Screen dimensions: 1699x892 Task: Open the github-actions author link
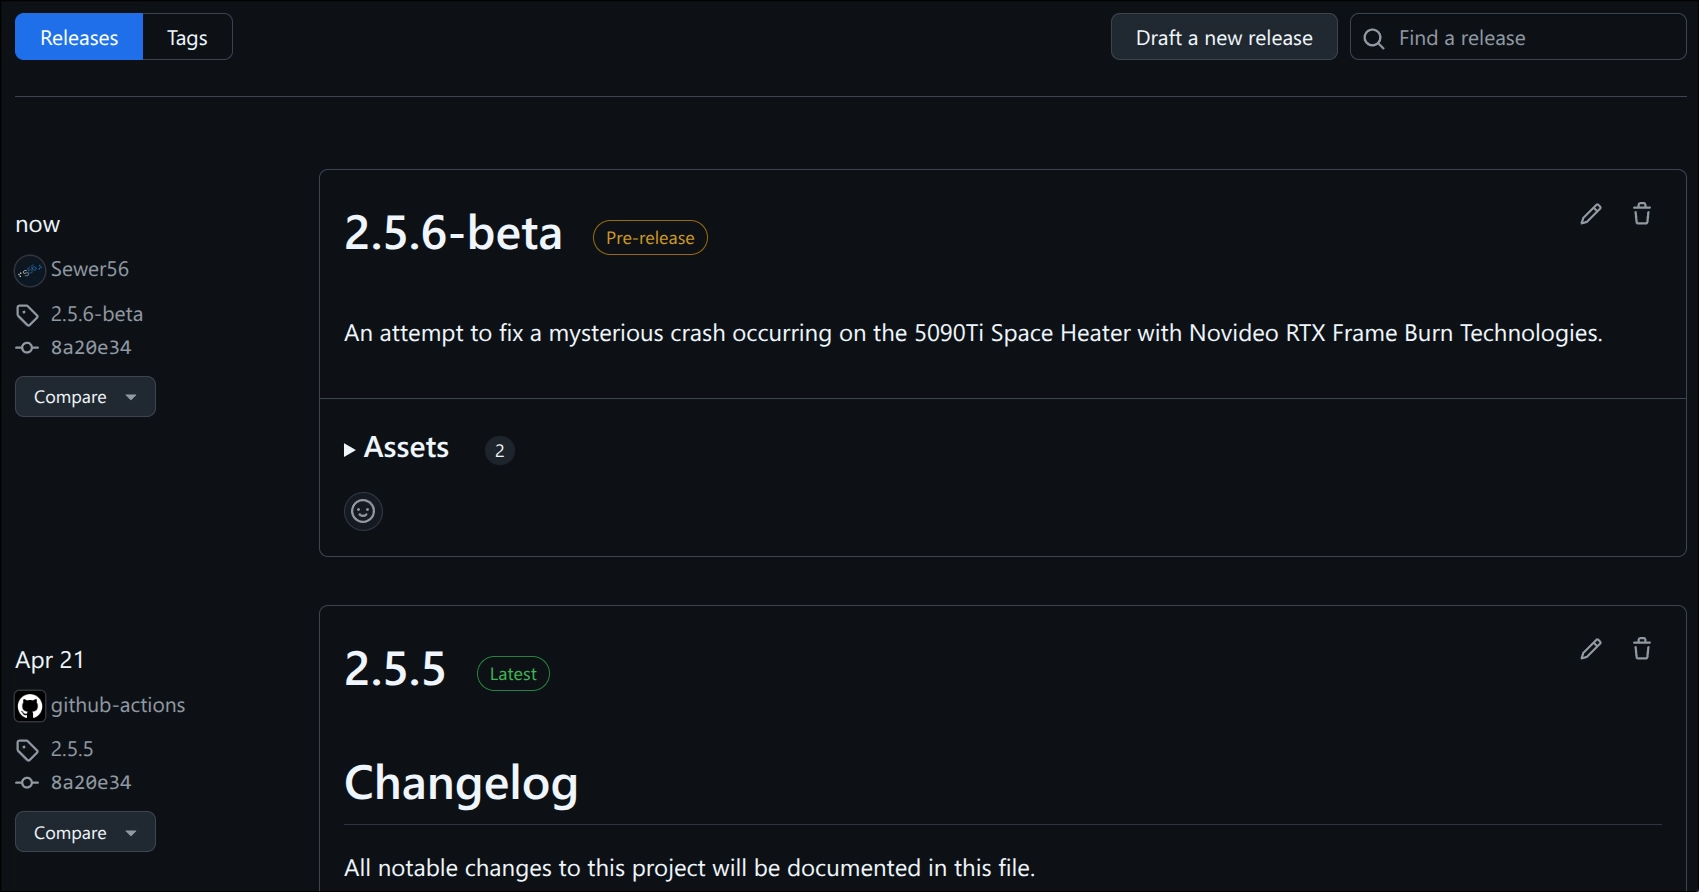point(118,705)
